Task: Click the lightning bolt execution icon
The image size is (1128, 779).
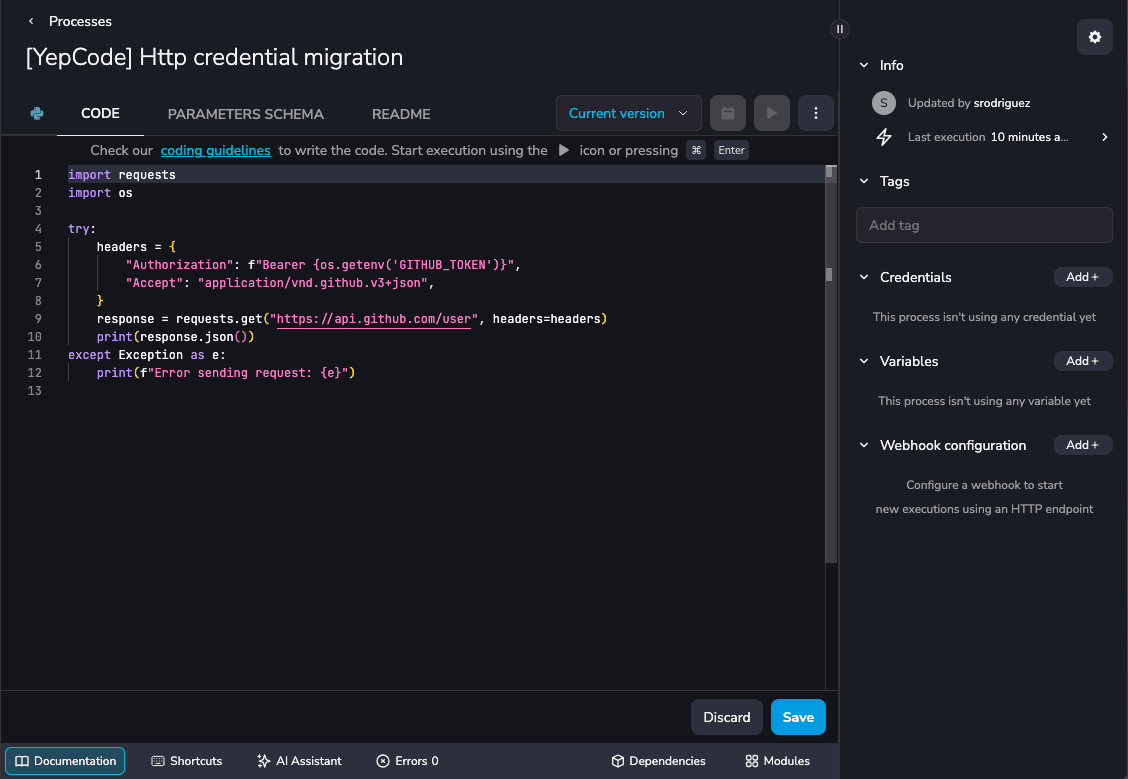Action: (883, 137)
